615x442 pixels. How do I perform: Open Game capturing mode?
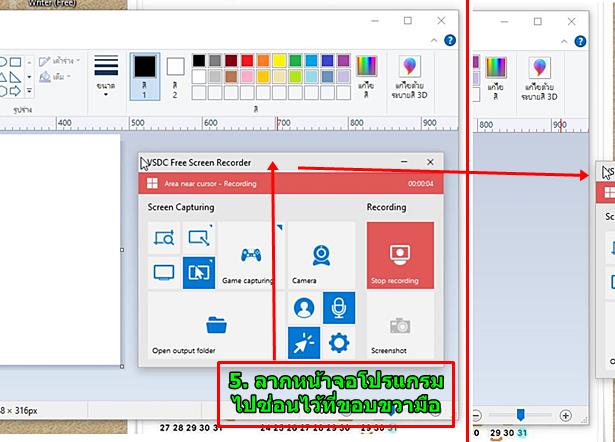251,255
